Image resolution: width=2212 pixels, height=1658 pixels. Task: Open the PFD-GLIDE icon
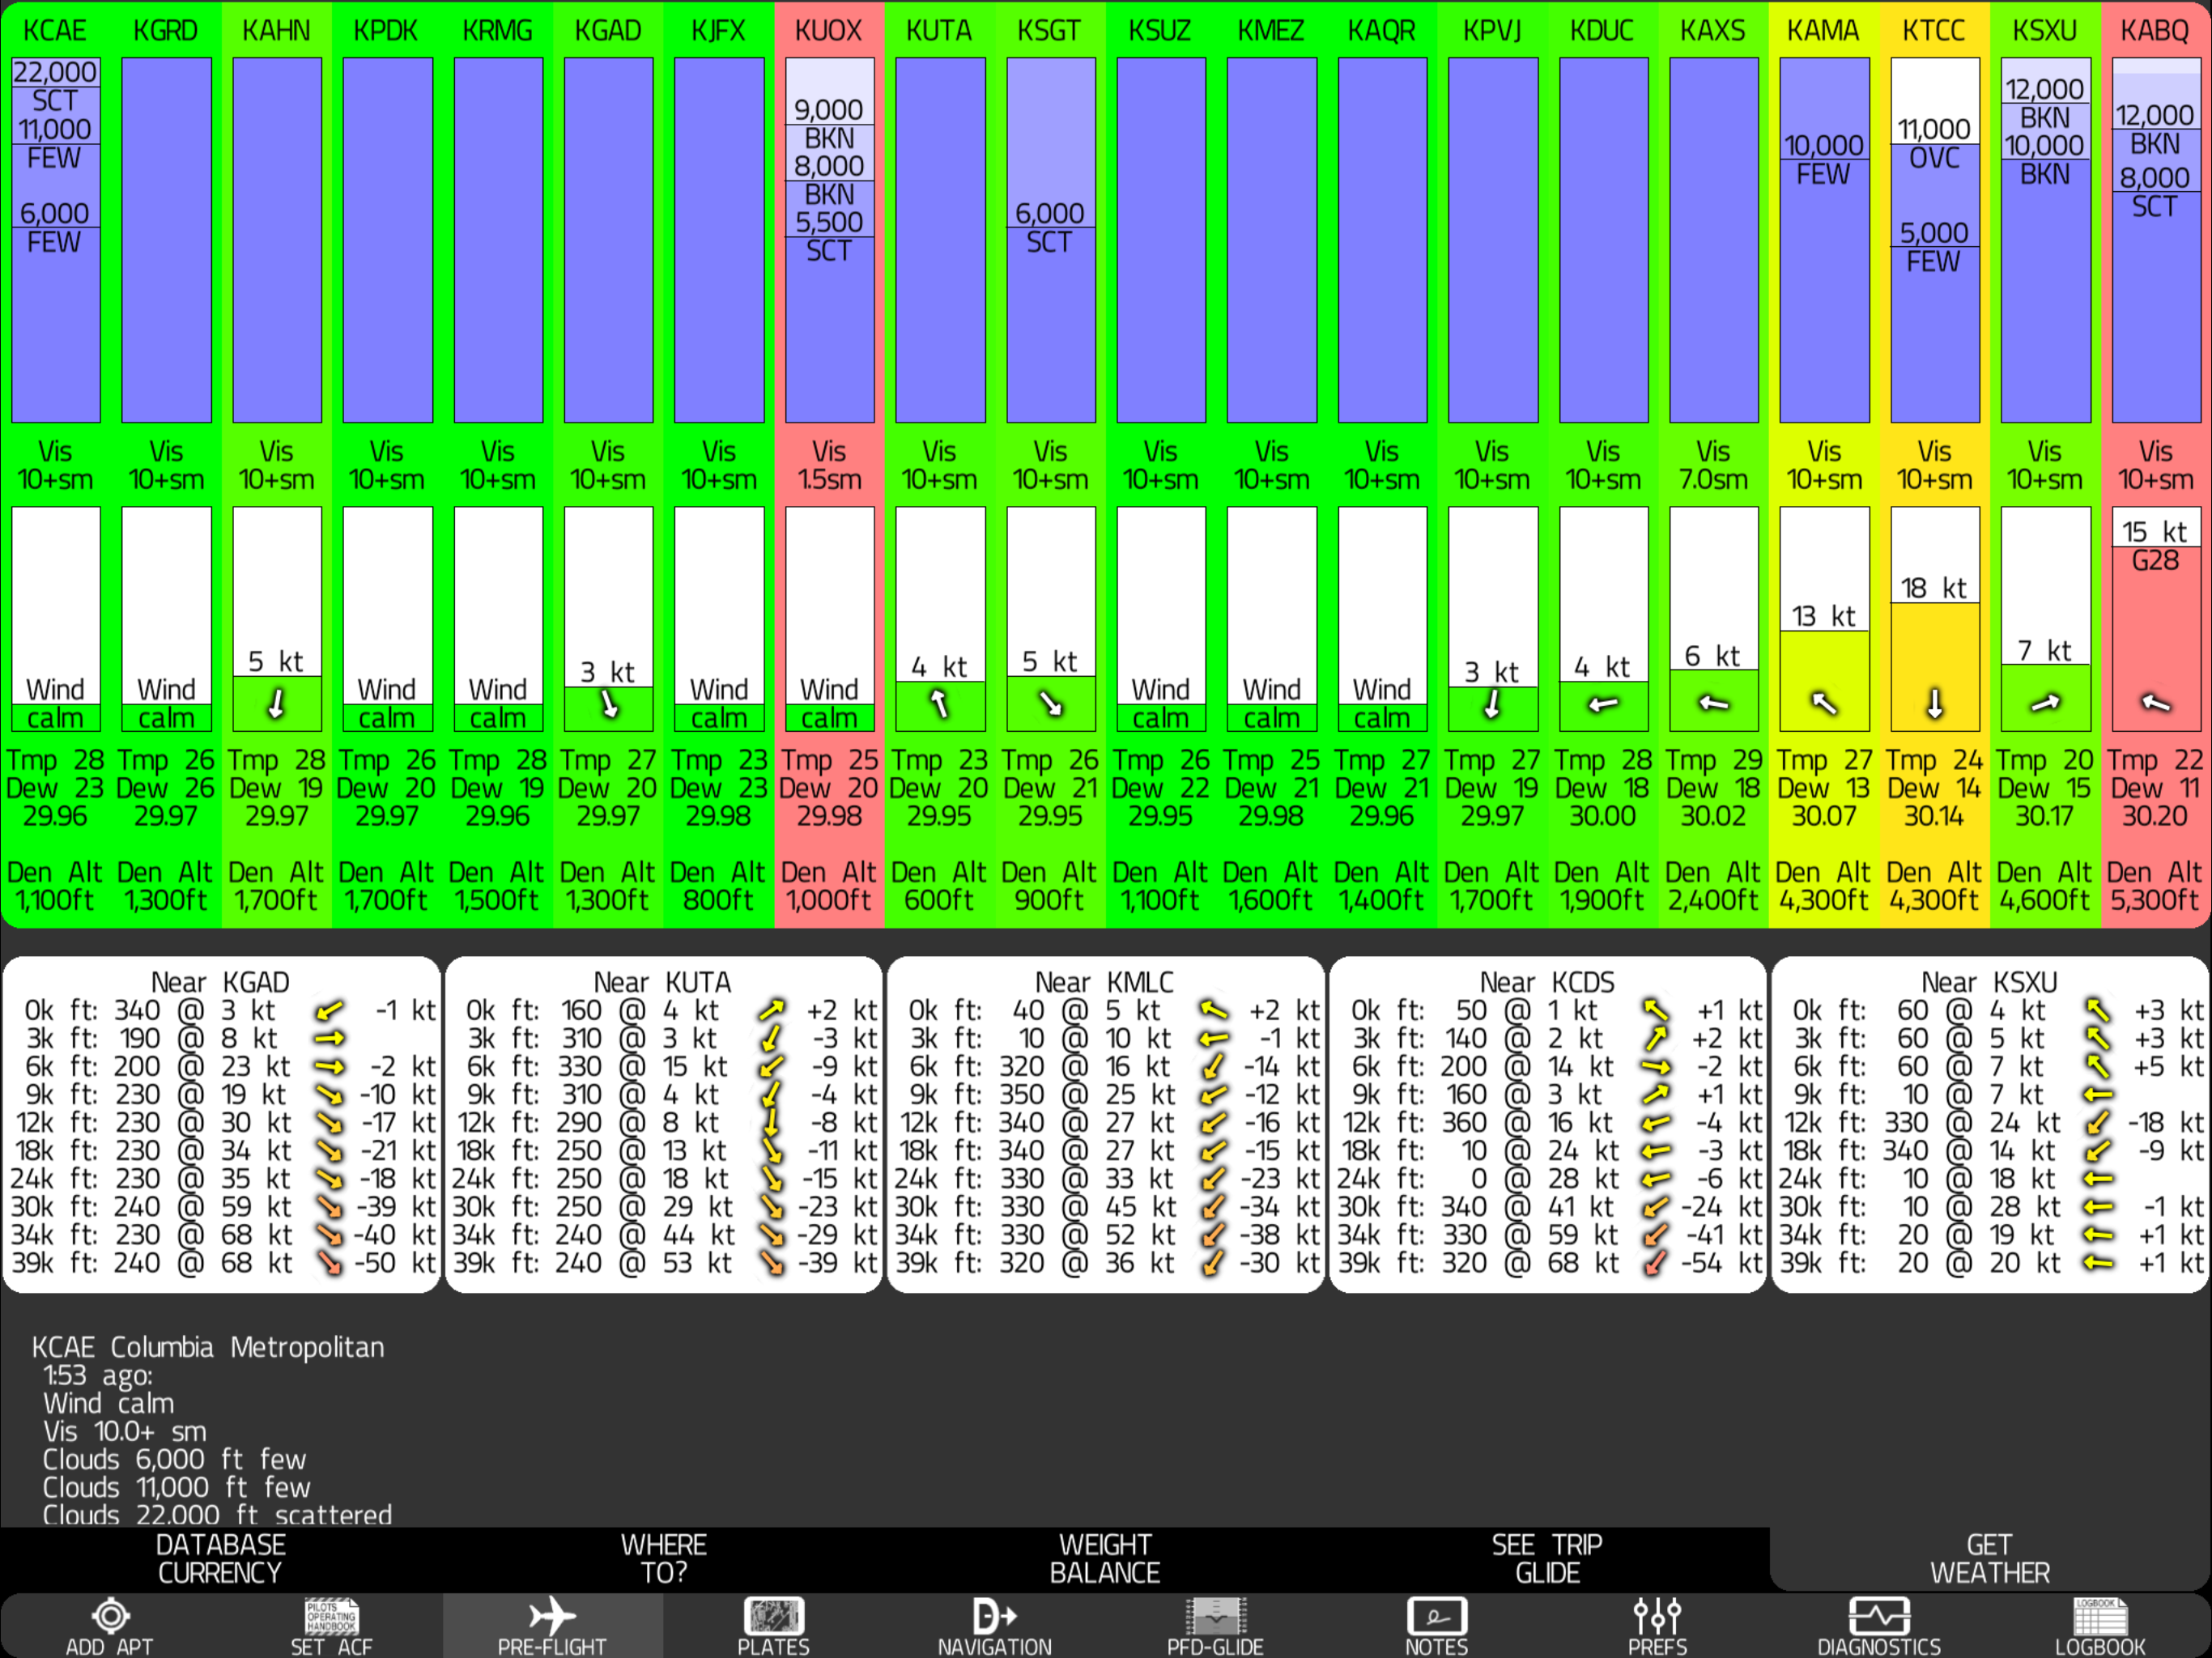click(x=1215, y=1616)
